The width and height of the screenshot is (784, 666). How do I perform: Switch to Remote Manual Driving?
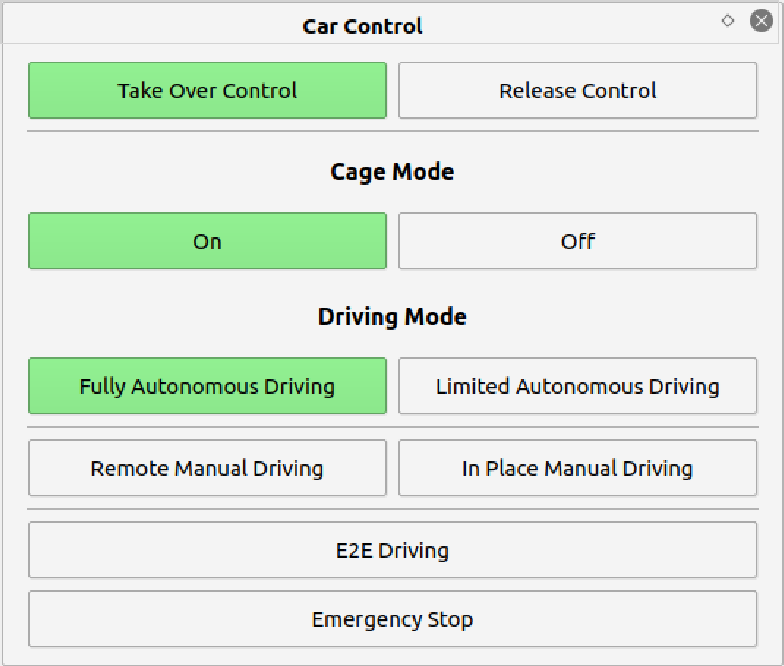click(x=208, y=468)
